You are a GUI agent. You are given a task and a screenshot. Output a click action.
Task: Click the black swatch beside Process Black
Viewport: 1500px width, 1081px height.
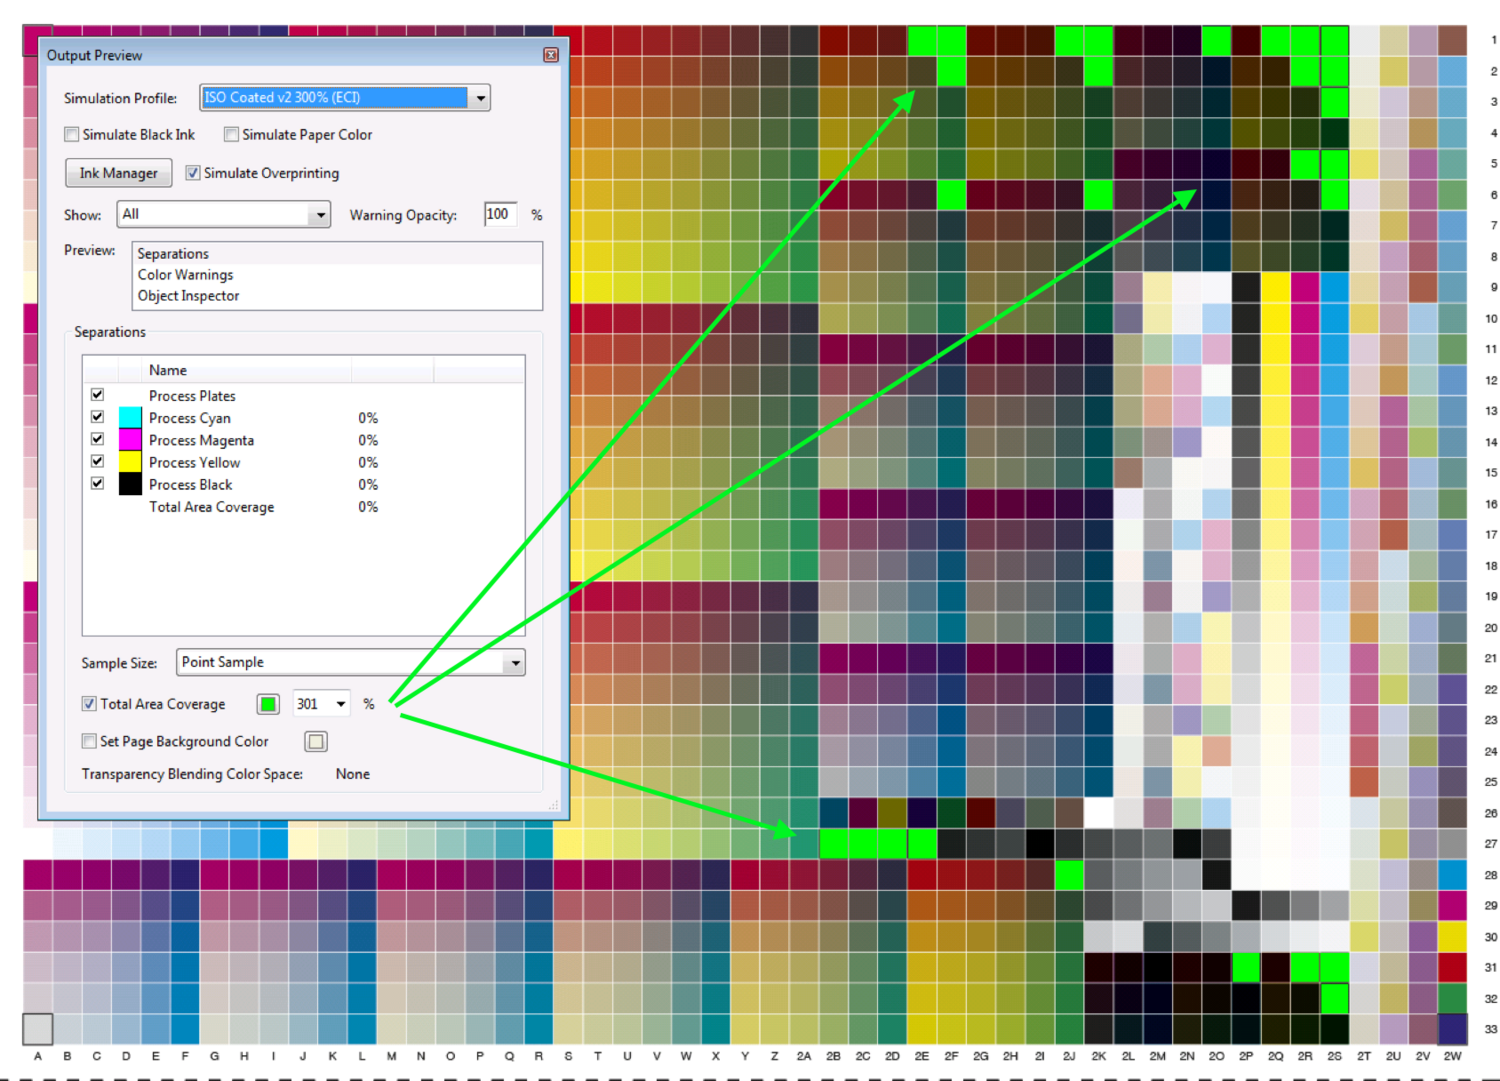(130, 484)
